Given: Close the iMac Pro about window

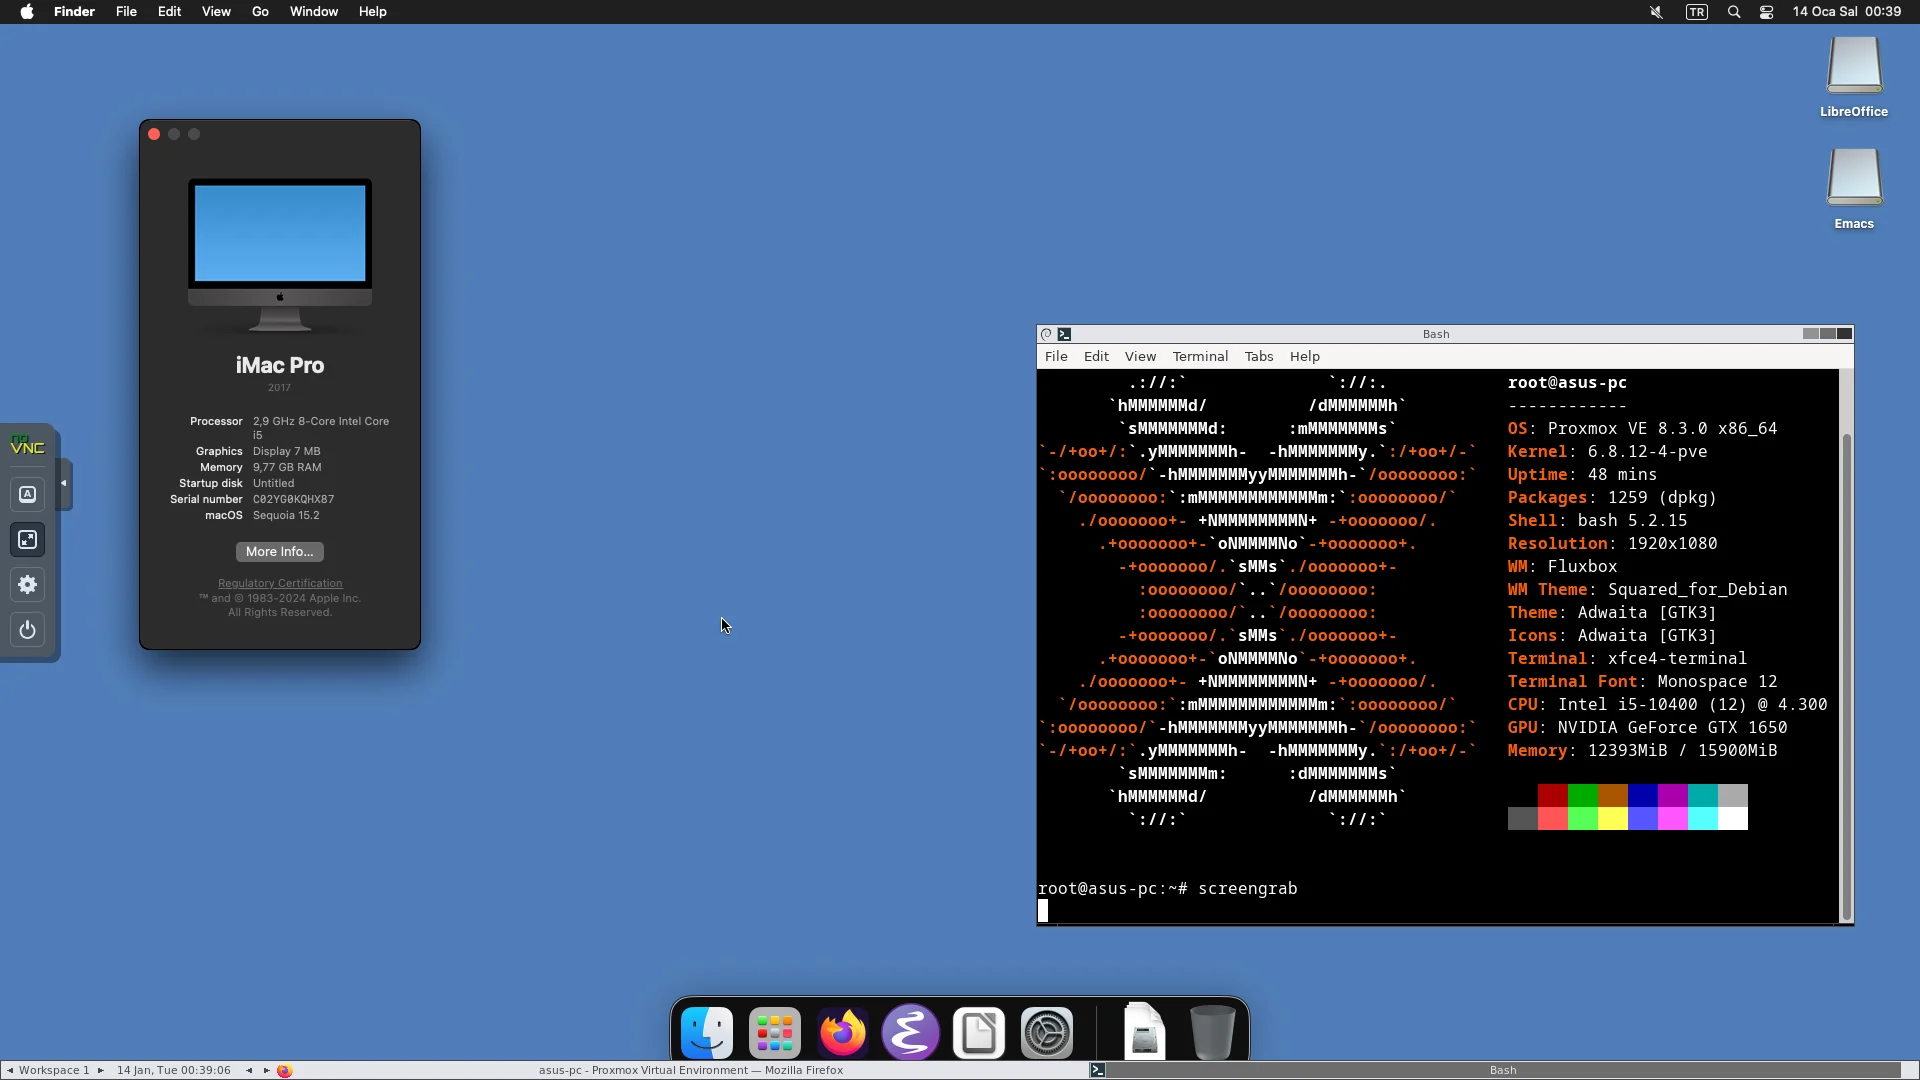Looking at the screenshot, I should pos(154,134).
